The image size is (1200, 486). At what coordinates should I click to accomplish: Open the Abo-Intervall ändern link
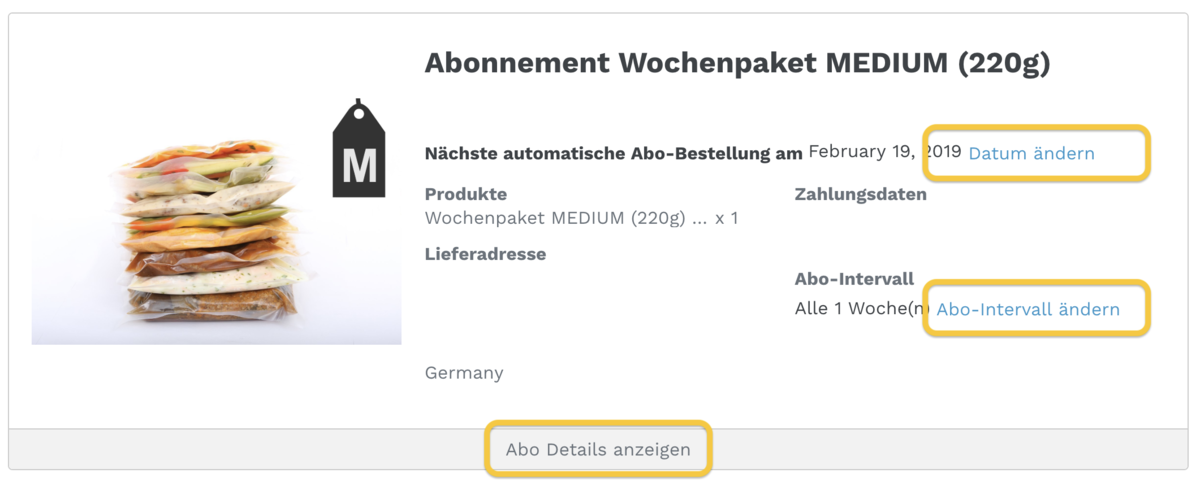(x=1028, y=309)
